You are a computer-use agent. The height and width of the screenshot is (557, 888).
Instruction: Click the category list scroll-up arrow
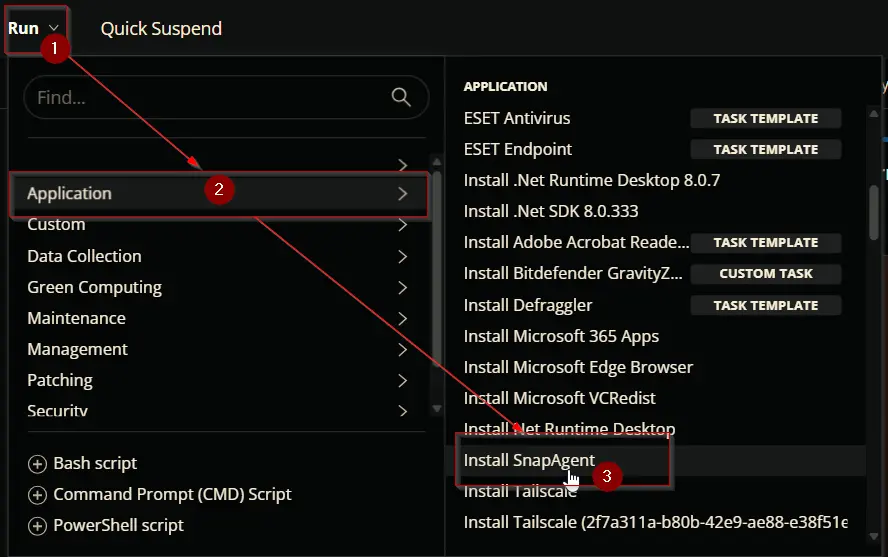pos(437,162)
